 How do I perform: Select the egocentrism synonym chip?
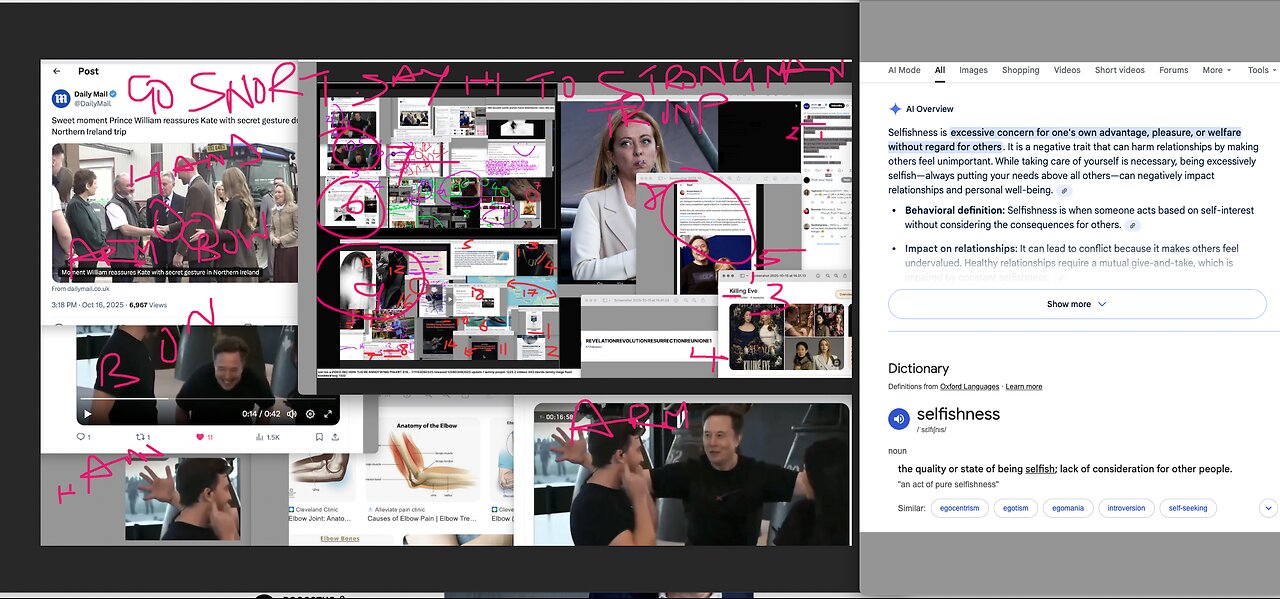[x=959, y=508]
